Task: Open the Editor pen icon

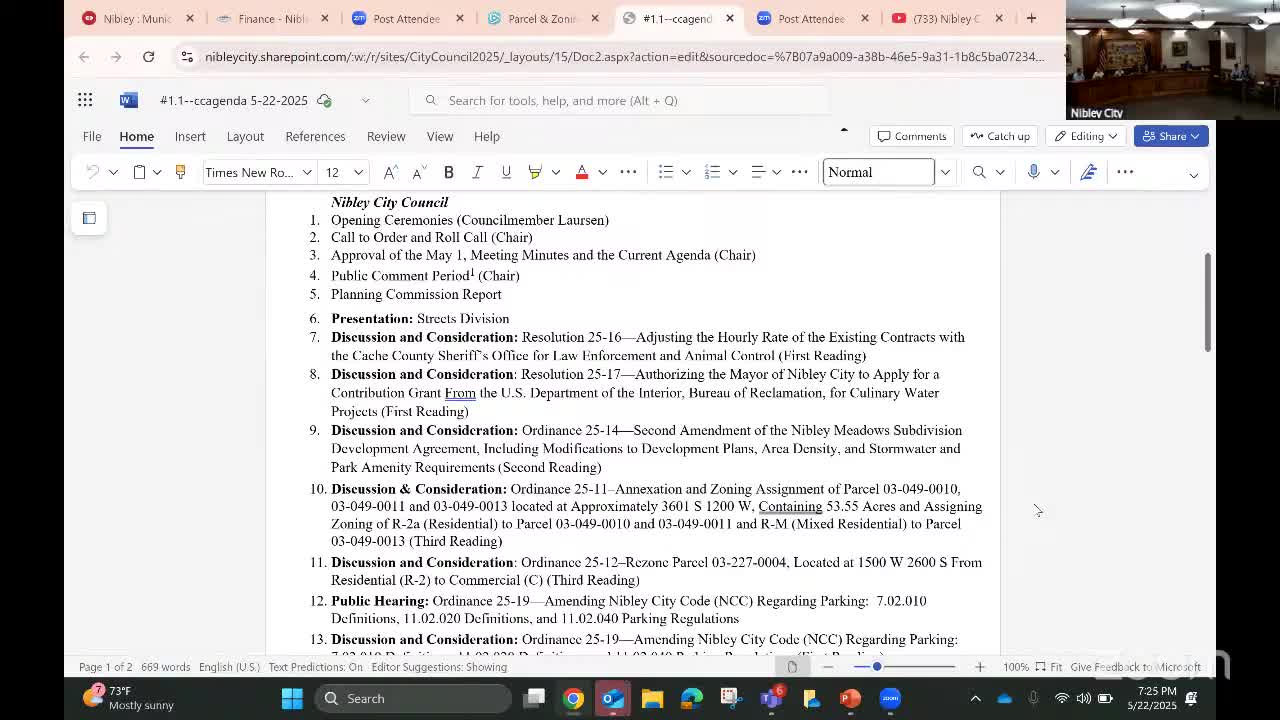Action: (1089, 172)
